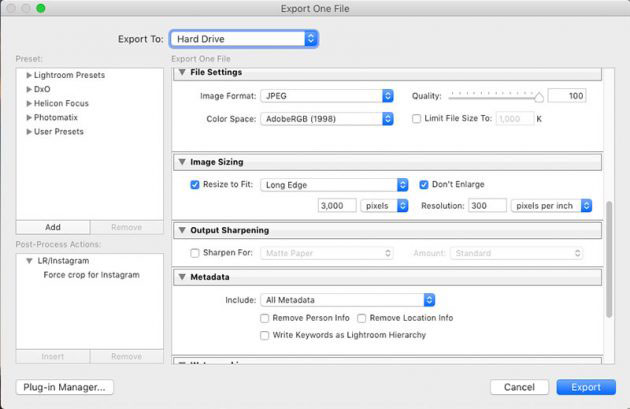Cancel the export dialog
630x409 pixels.
(519, 387)
